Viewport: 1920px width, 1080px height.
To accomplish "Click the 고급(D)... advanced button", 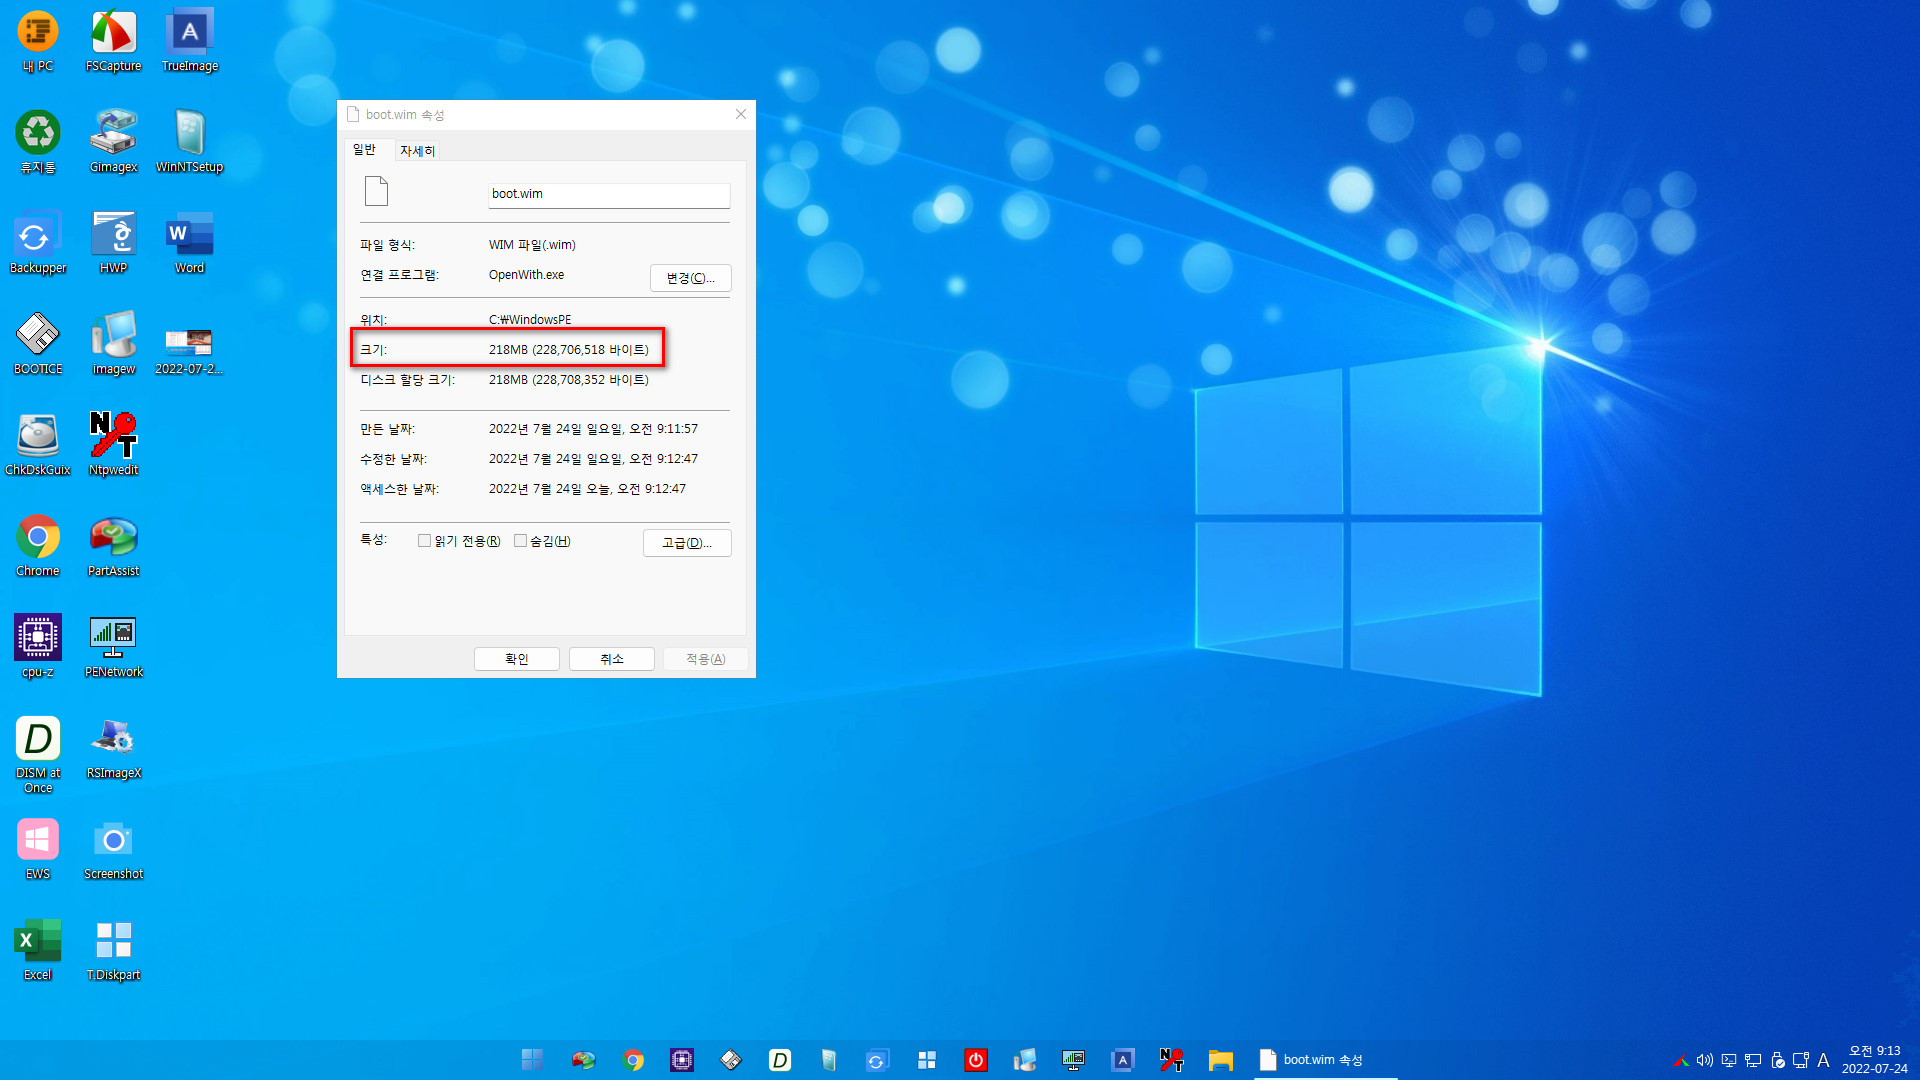I will click(687, 543).
